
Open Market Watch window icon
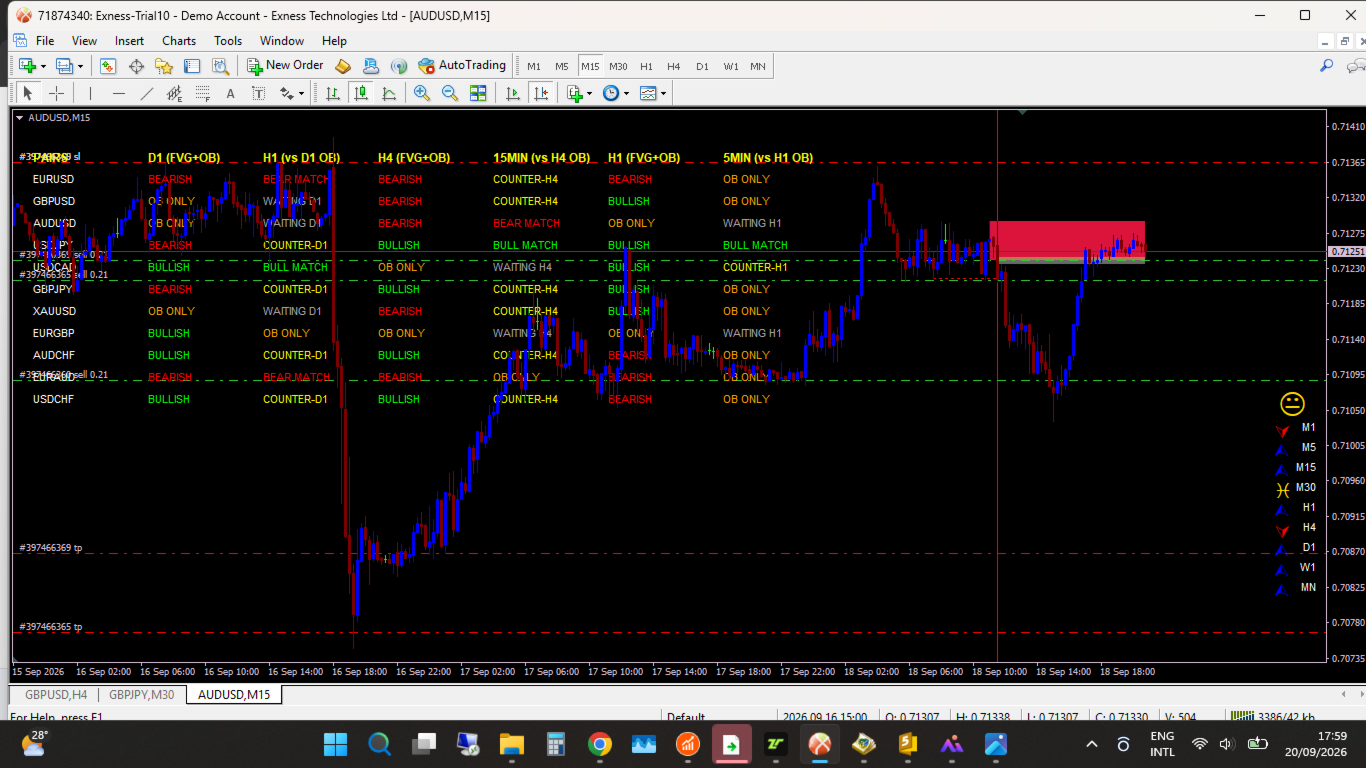[108, 66]
